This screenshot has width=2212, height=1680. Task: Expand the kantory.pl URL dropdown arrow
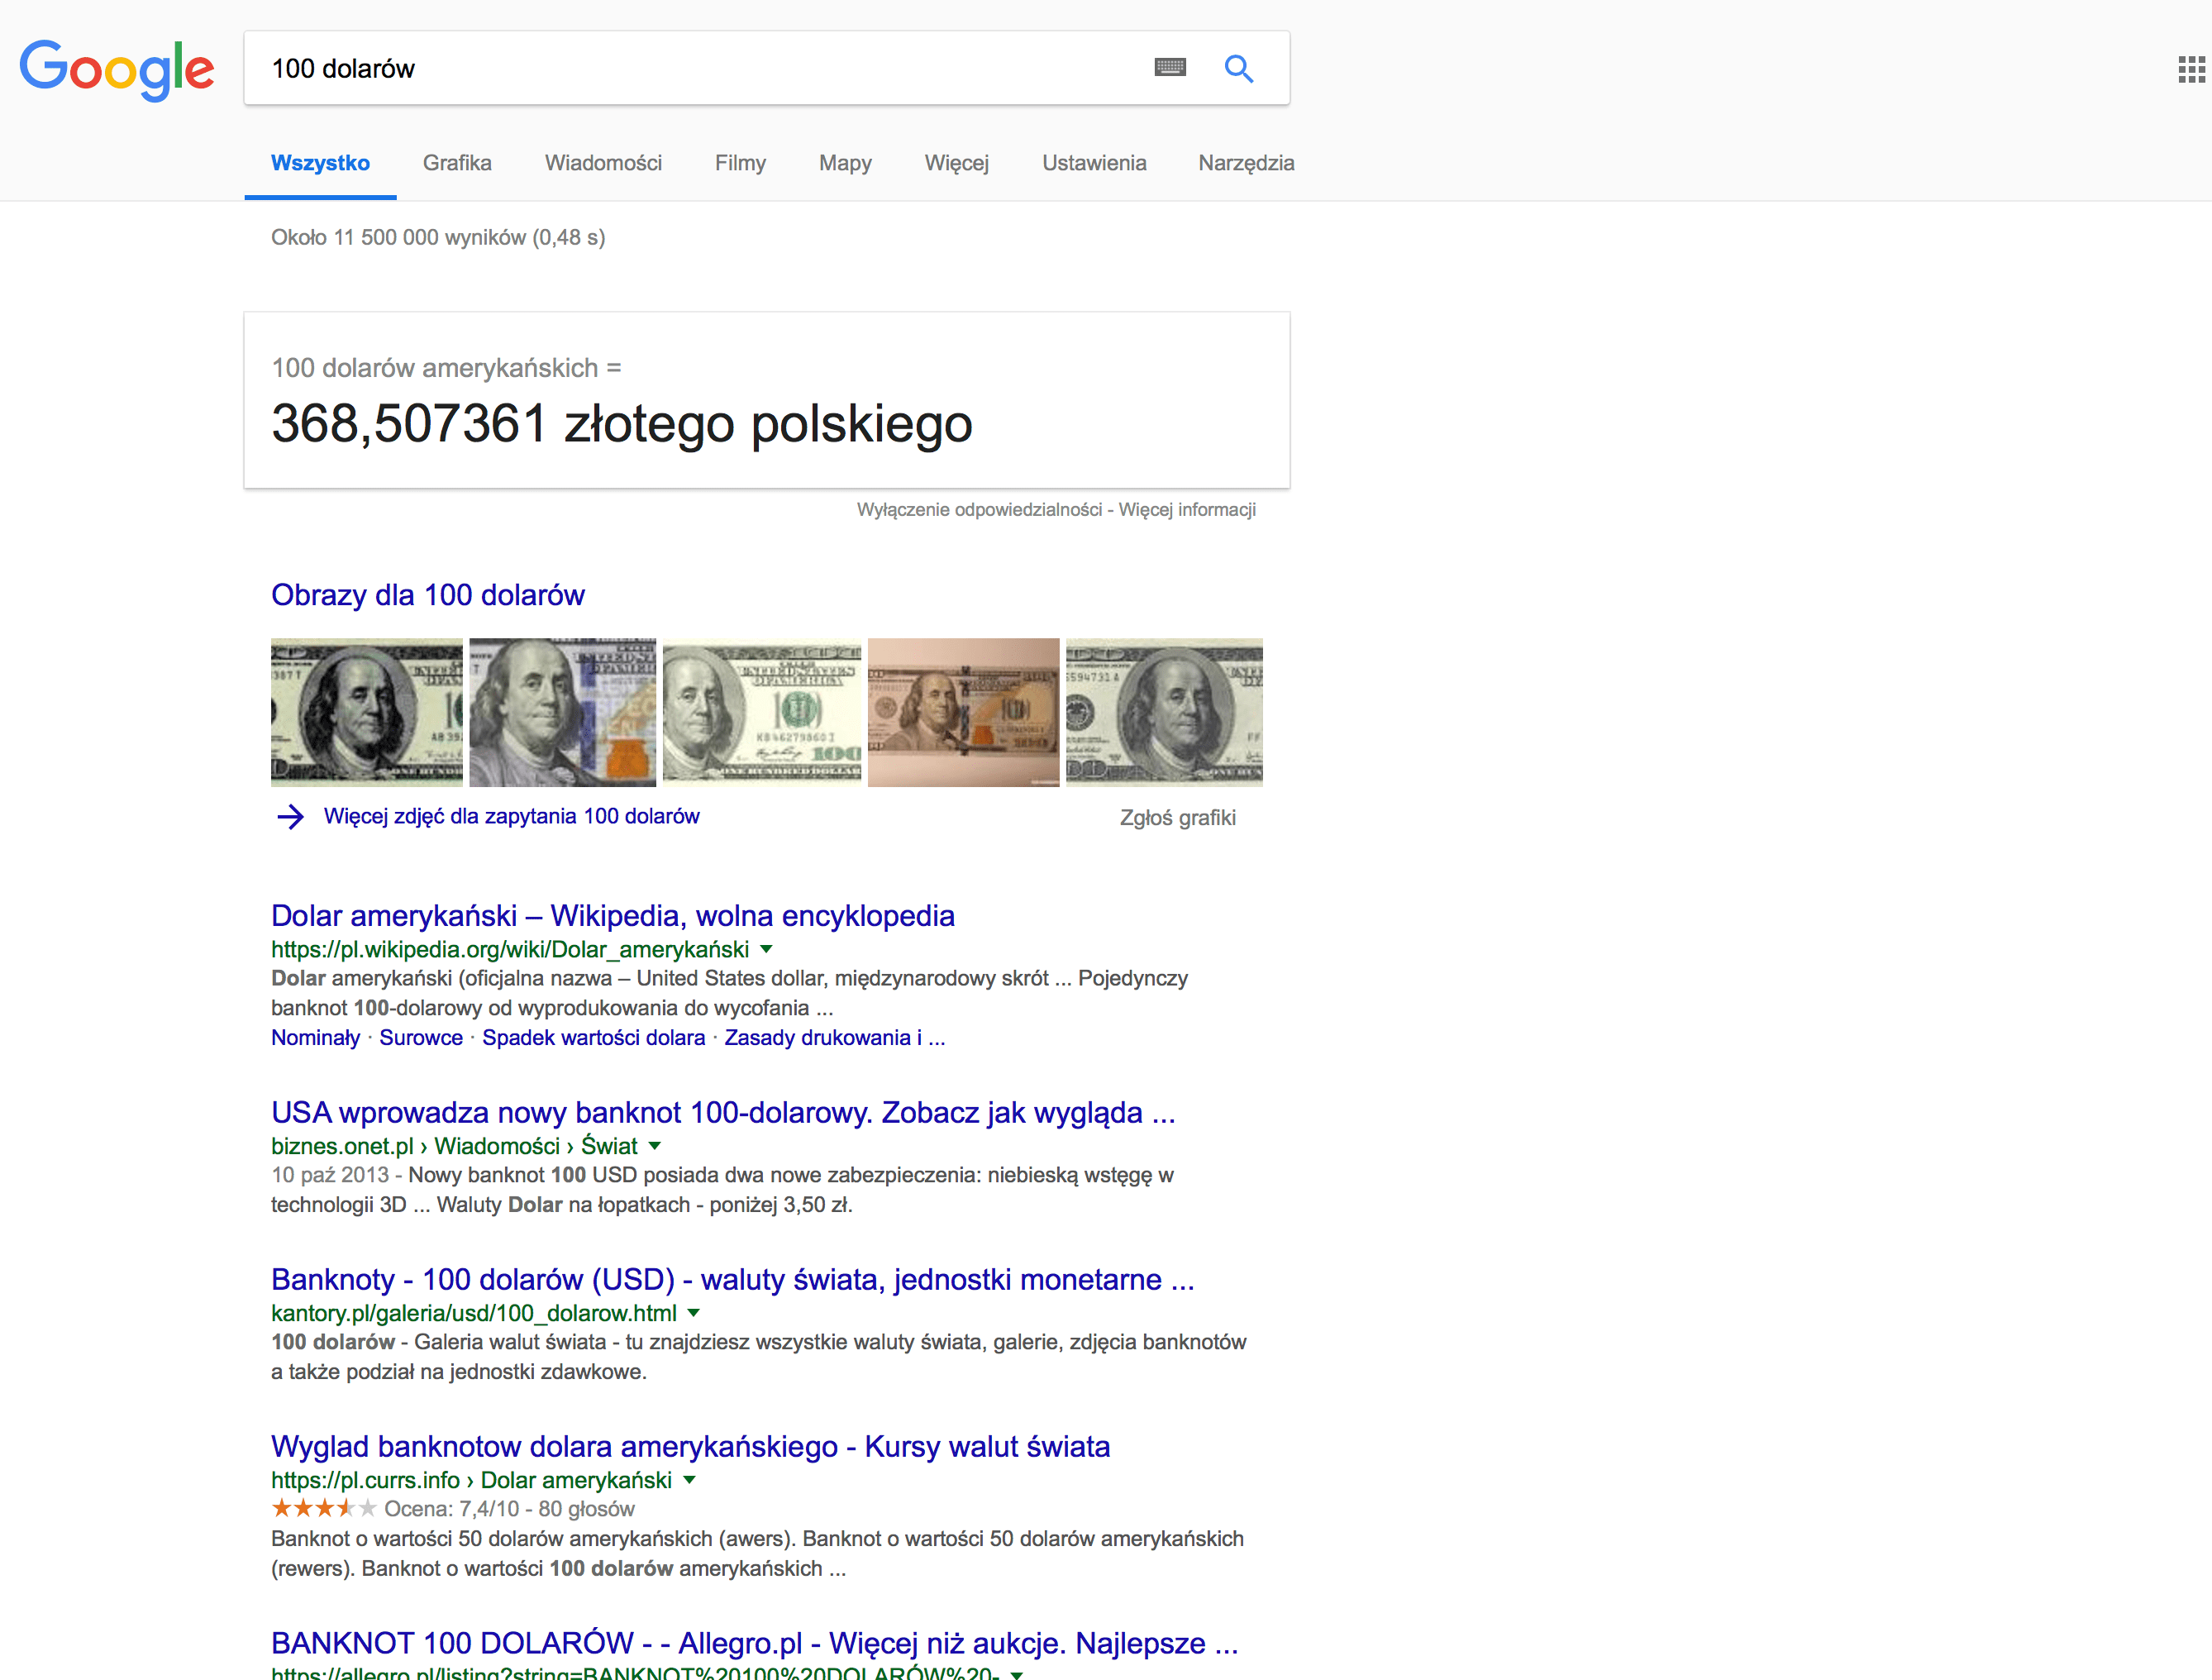click(x=694, y=1313)
